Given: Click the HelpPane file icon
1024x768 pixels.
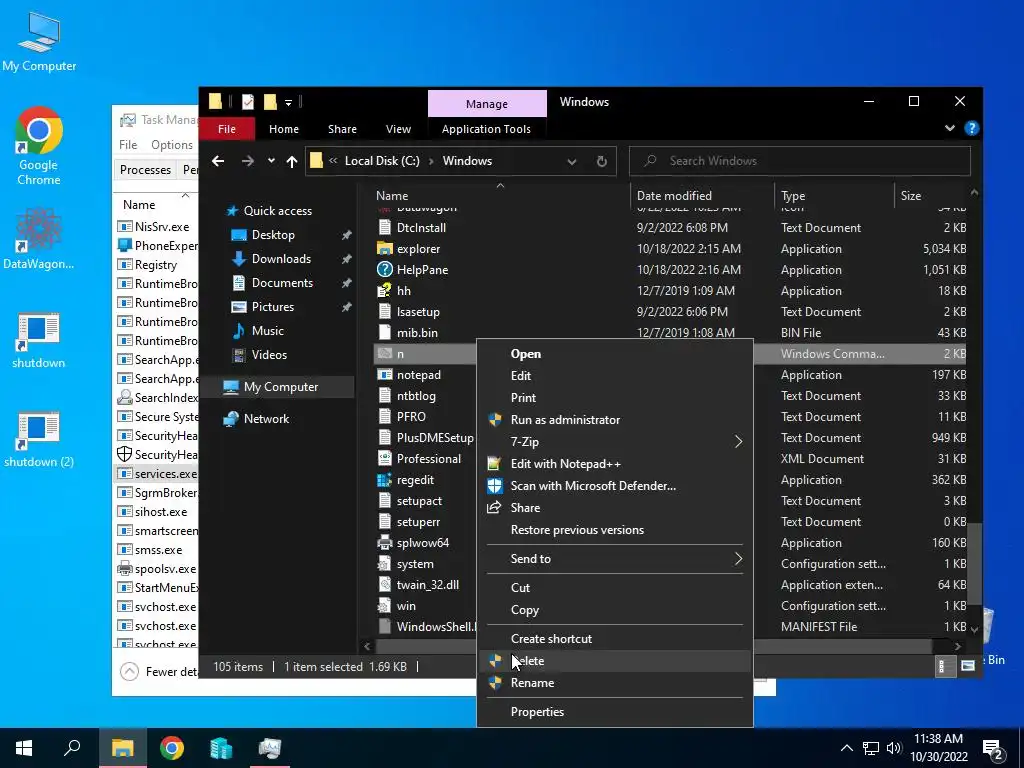Looking at the screenshot, I should tap(385, 270).
